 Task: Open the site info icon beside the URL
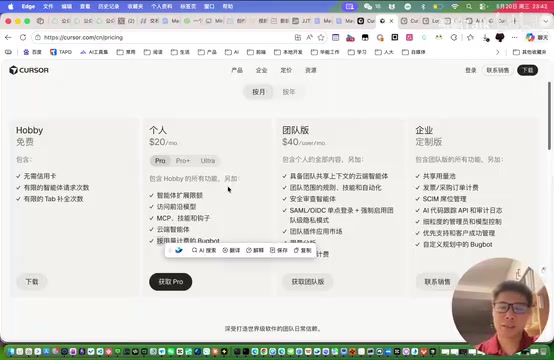38,37
